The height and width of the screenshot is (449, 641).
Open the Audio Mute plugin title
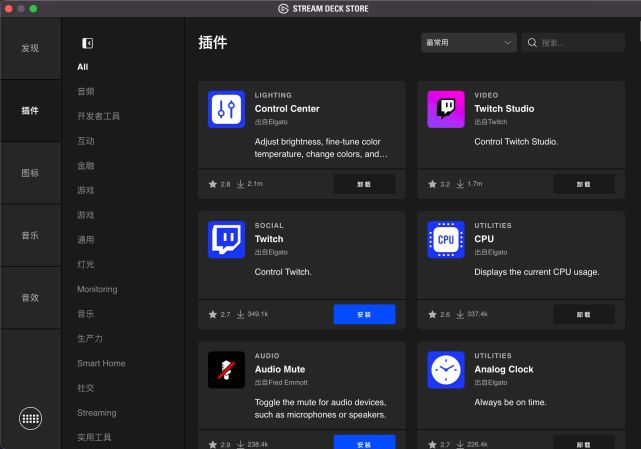(x=280, y=369)
